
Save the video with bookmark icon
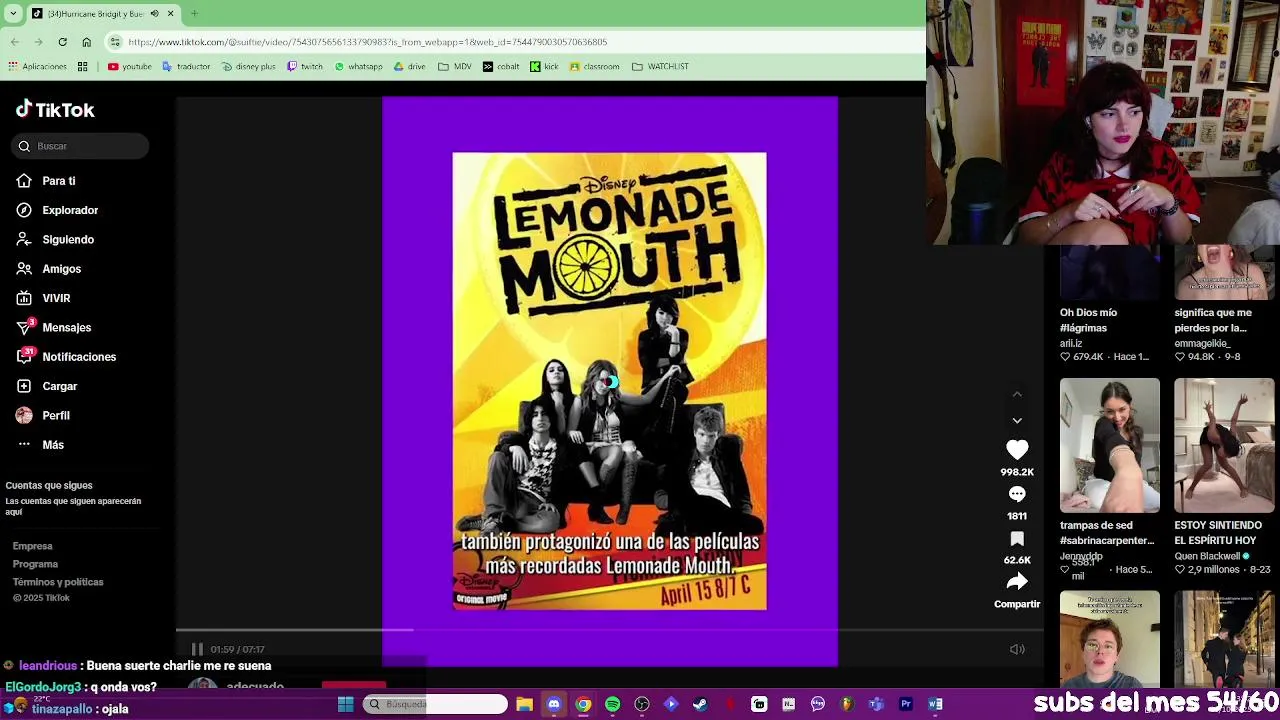pos(1017,538)
